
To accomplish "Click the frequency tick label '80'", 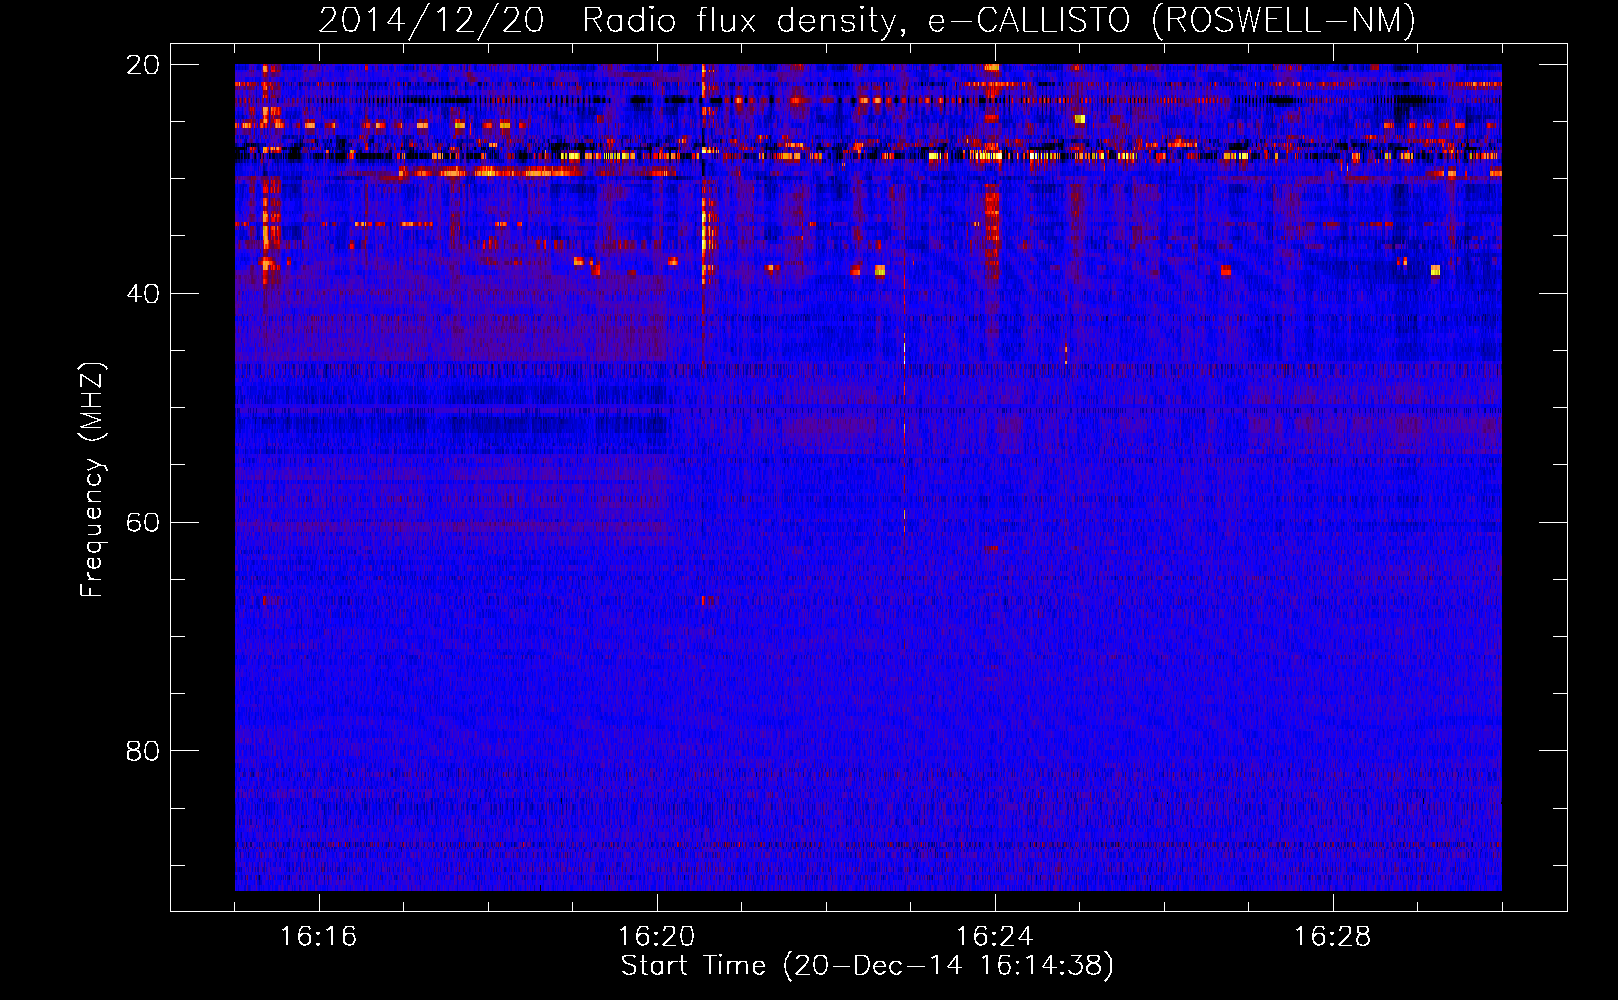I will click(143, 751).
